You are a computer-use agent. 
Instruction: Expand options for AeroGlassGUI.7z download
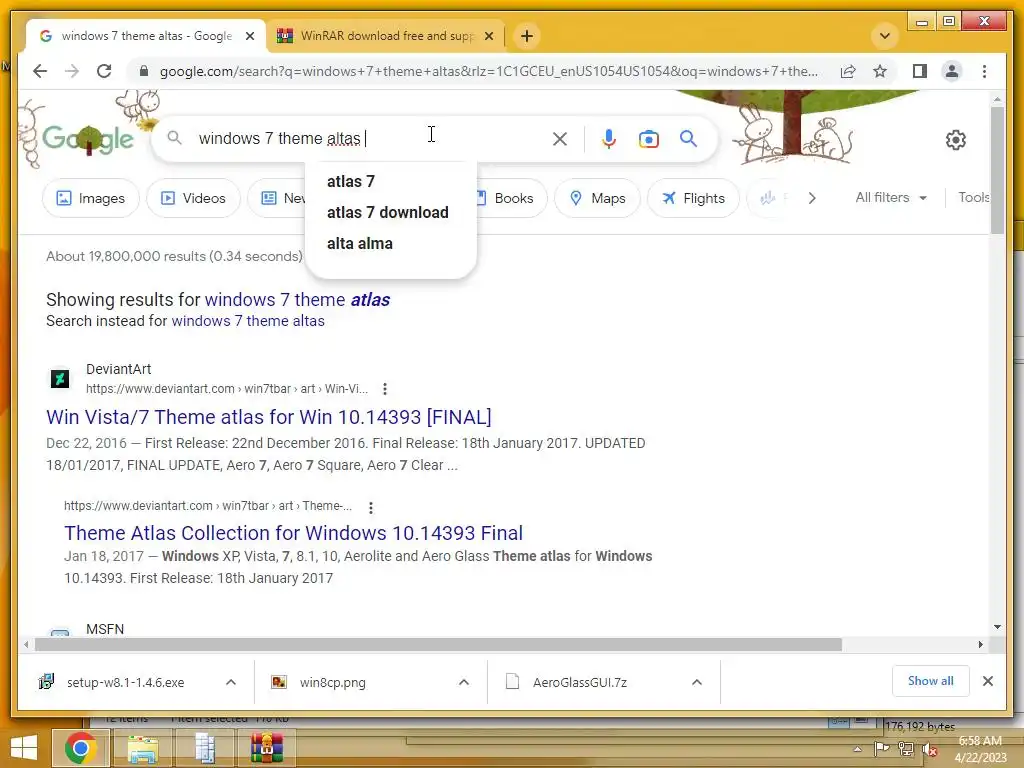click(x=697, y=682)
